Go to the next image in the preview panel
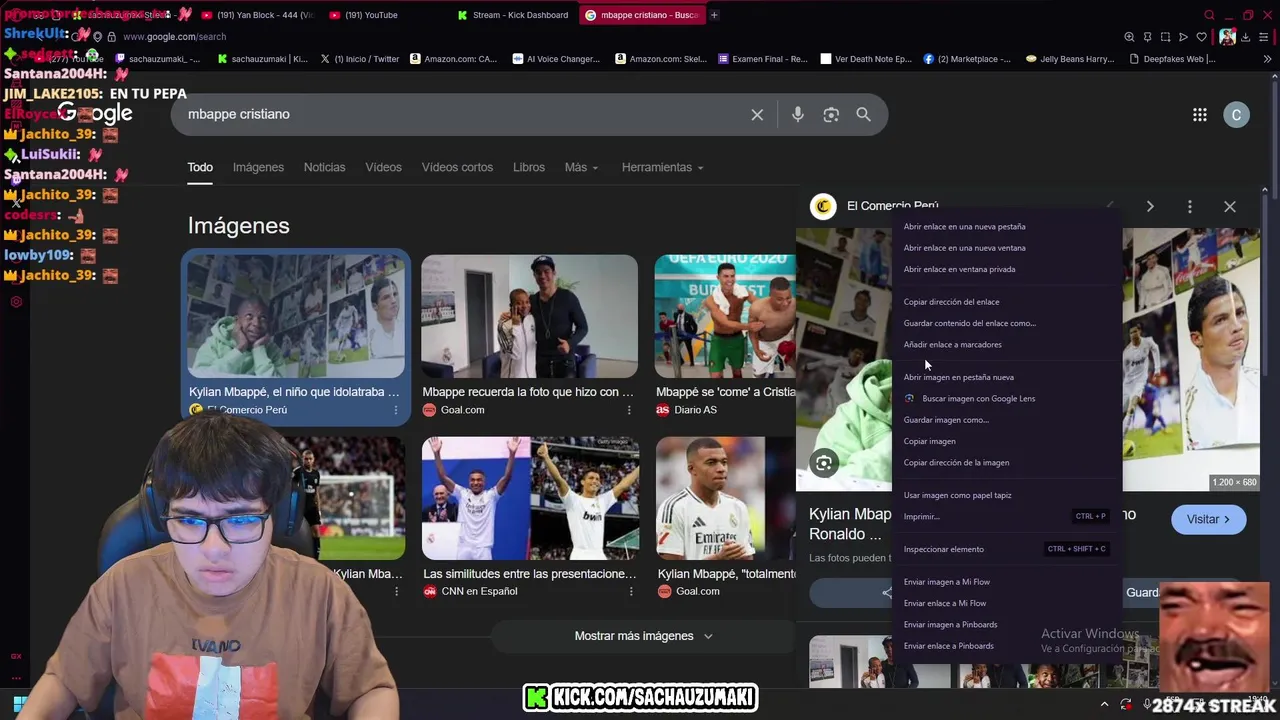Viewport: 1280px width, 720px height. coord(1150,207)
